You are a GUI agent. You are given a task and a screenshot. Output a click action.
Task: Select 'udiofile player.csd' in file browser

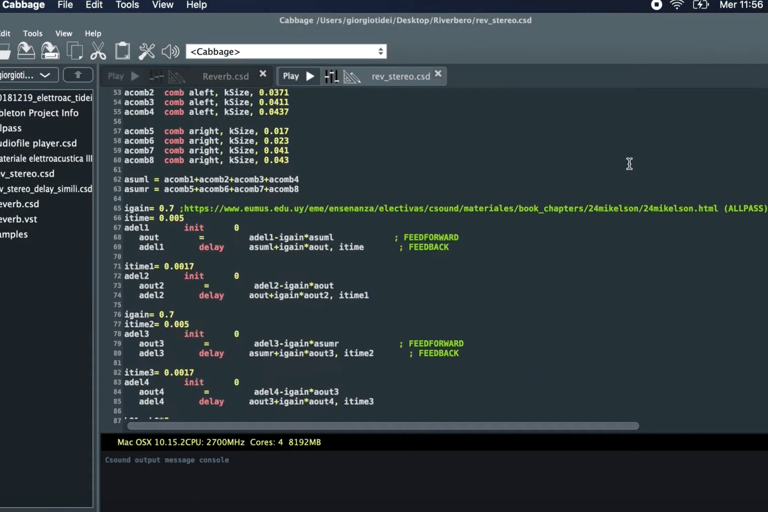38,143
